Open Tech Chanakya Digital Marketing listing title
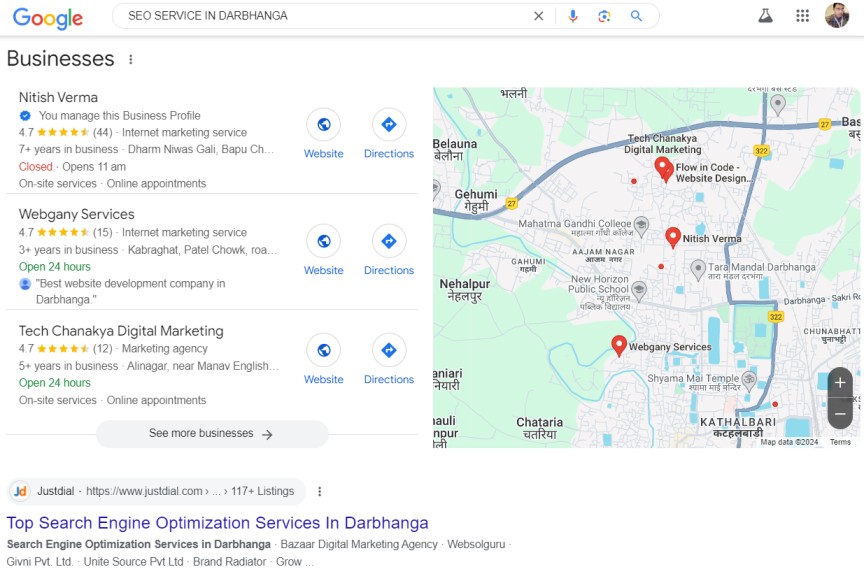 point(121,331)
